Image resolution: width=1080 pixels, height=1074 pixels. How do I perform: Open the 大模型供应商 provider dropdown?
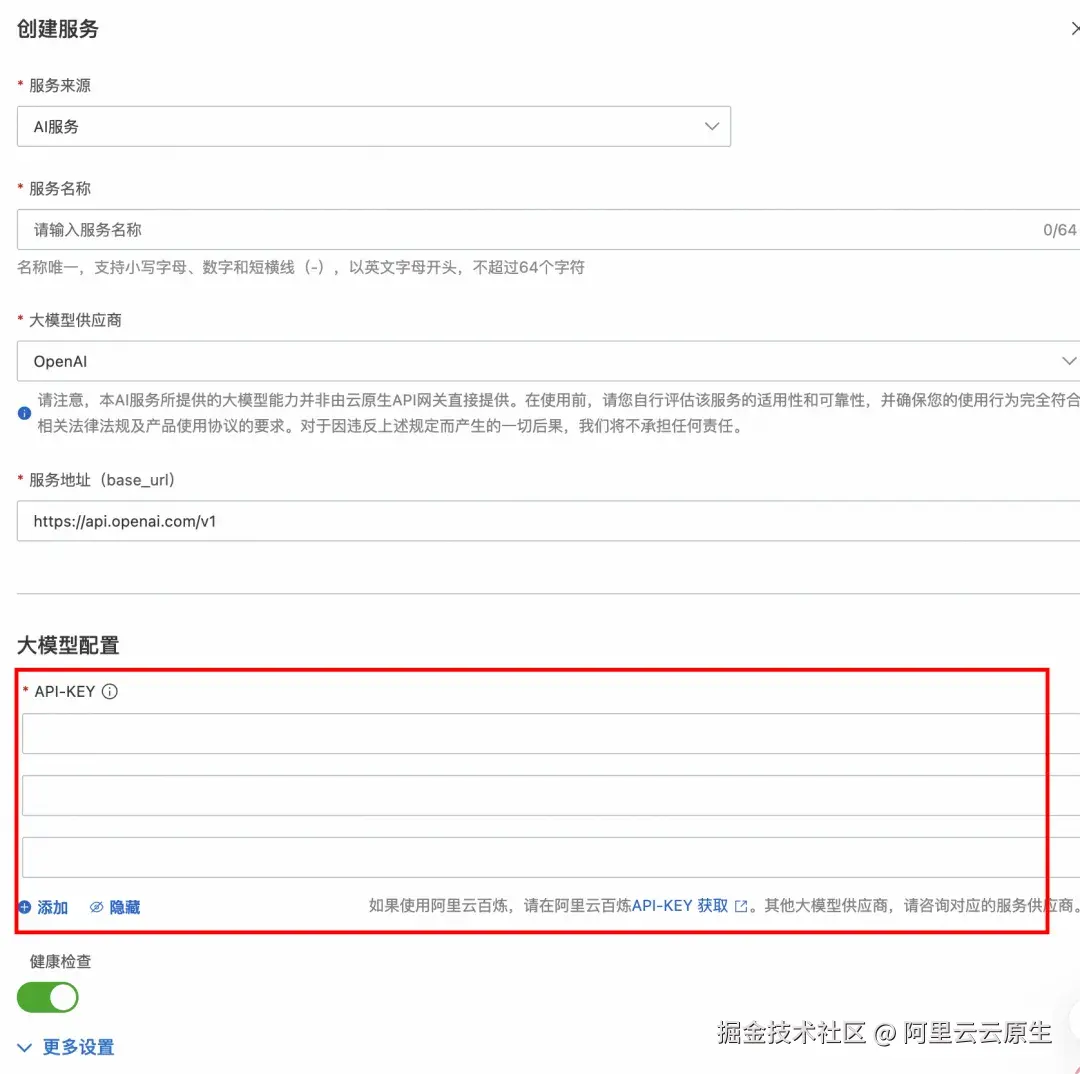pyautogui.click(x=540, y=360)
